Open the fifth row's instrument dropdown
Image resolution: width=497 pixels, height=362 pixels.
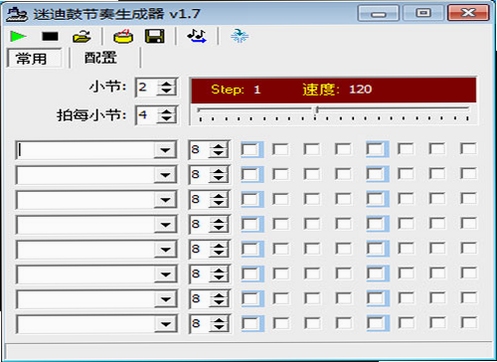[x=165, y=249]
